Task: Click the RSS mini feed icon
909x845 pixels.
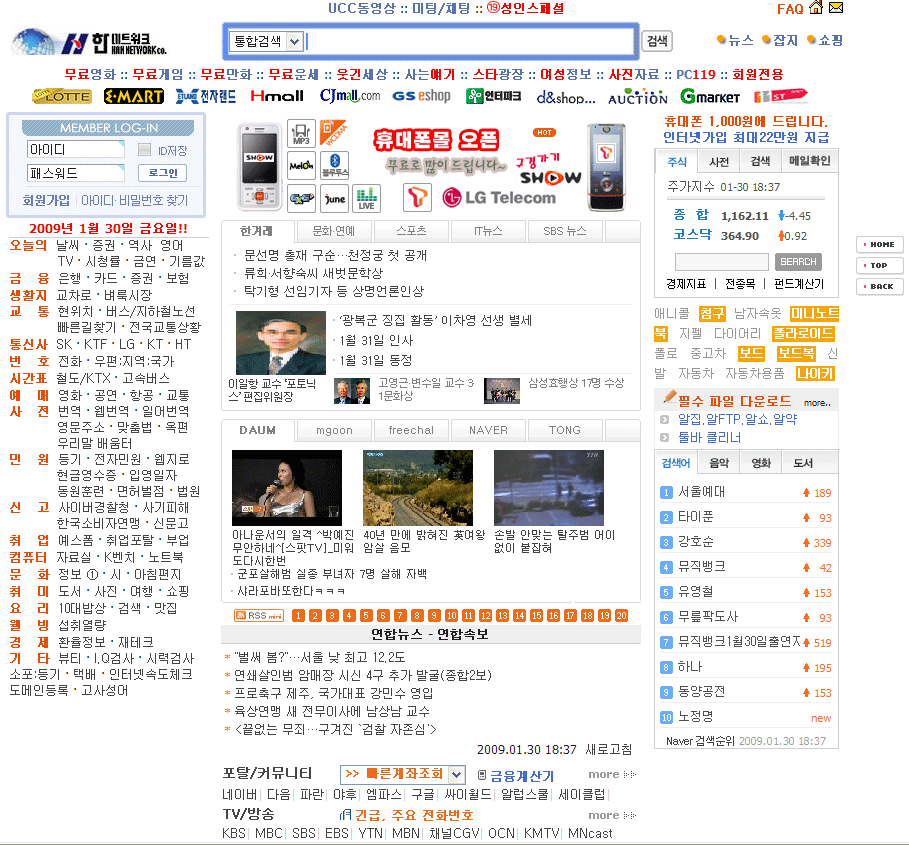Action: click(258, 615)
